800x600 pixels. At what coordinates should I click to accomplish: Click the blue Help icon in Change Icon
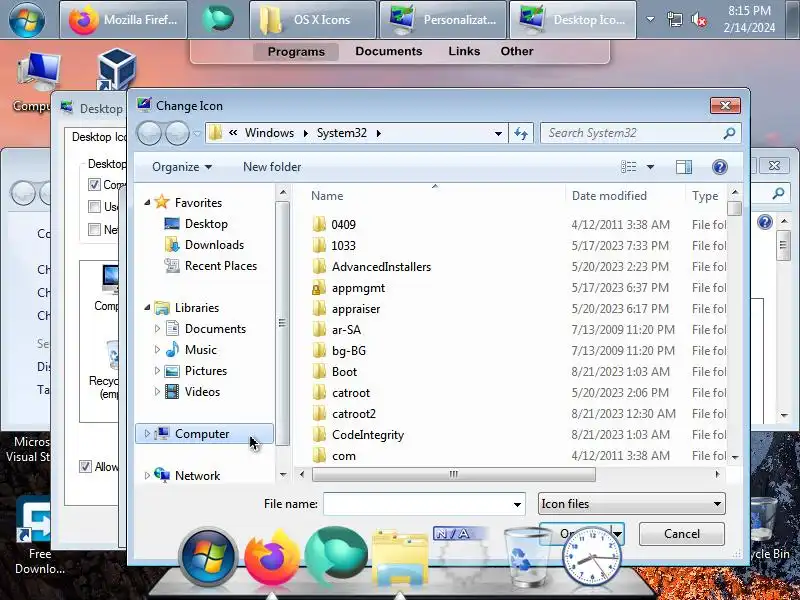[x=719, y=167]
